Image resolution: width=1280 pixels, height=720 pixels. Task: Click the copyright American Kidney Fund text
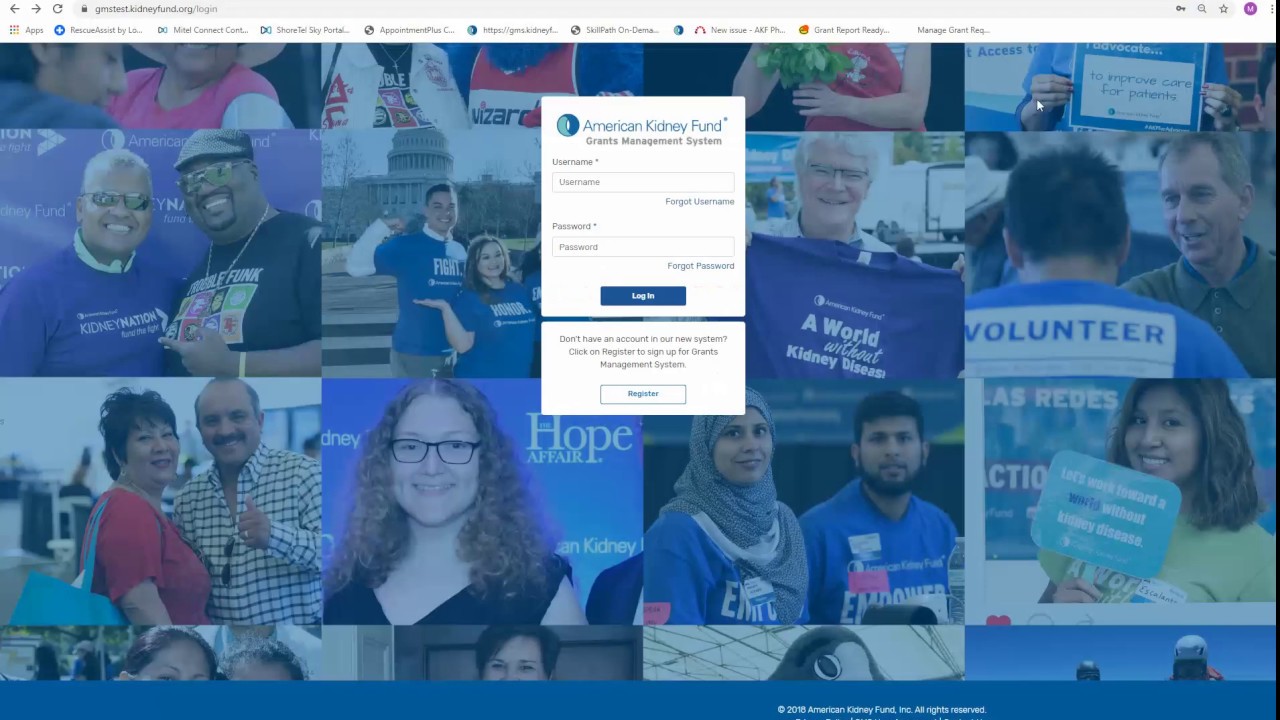882,710
